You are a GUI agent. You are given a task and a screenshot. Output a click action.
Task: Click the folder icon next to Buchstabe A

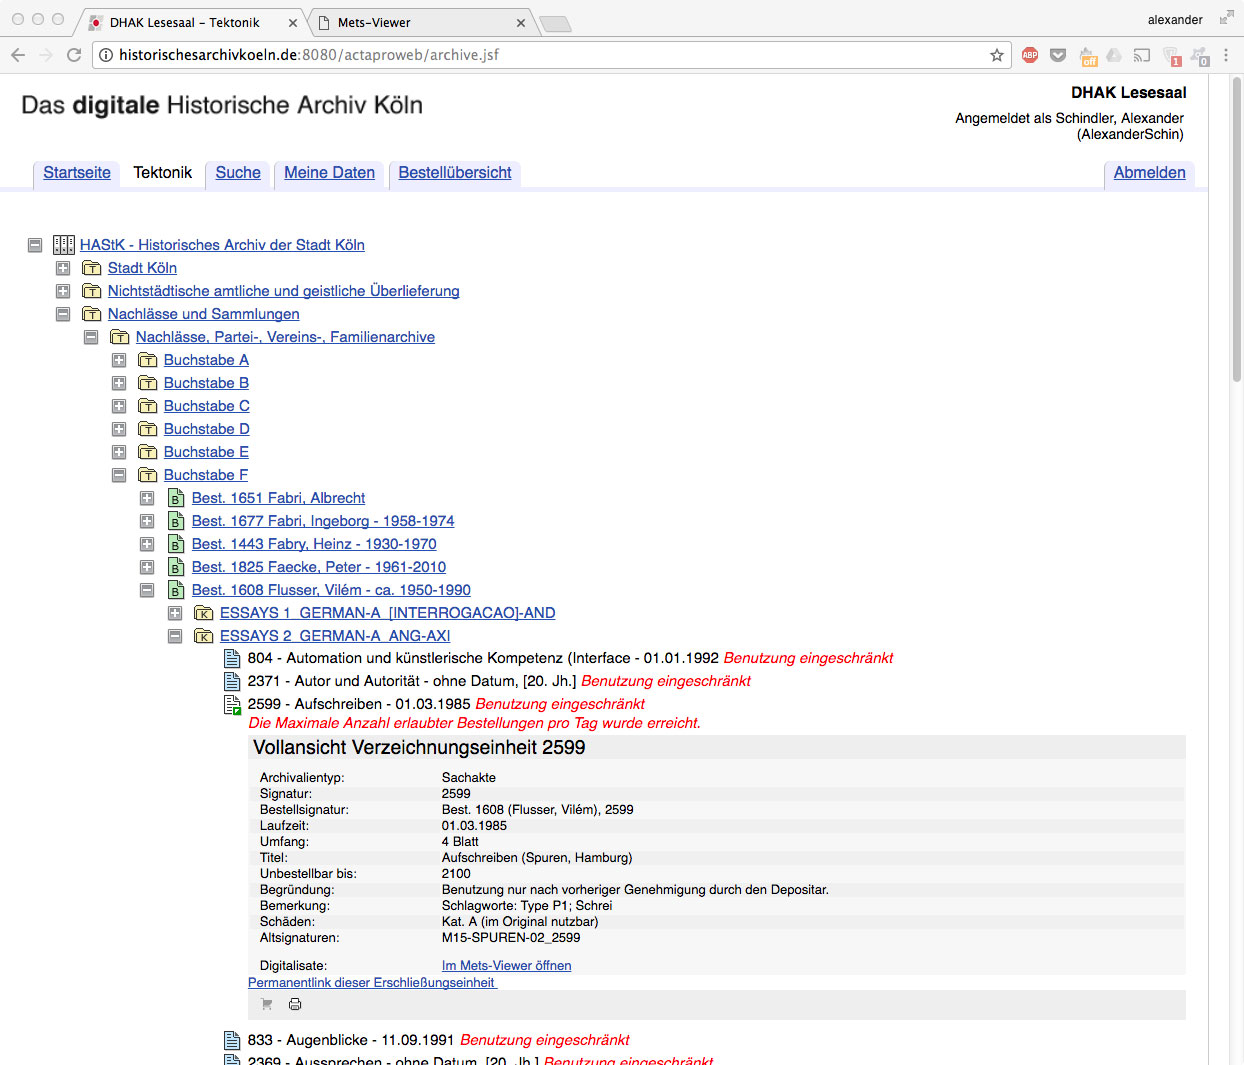148,360
